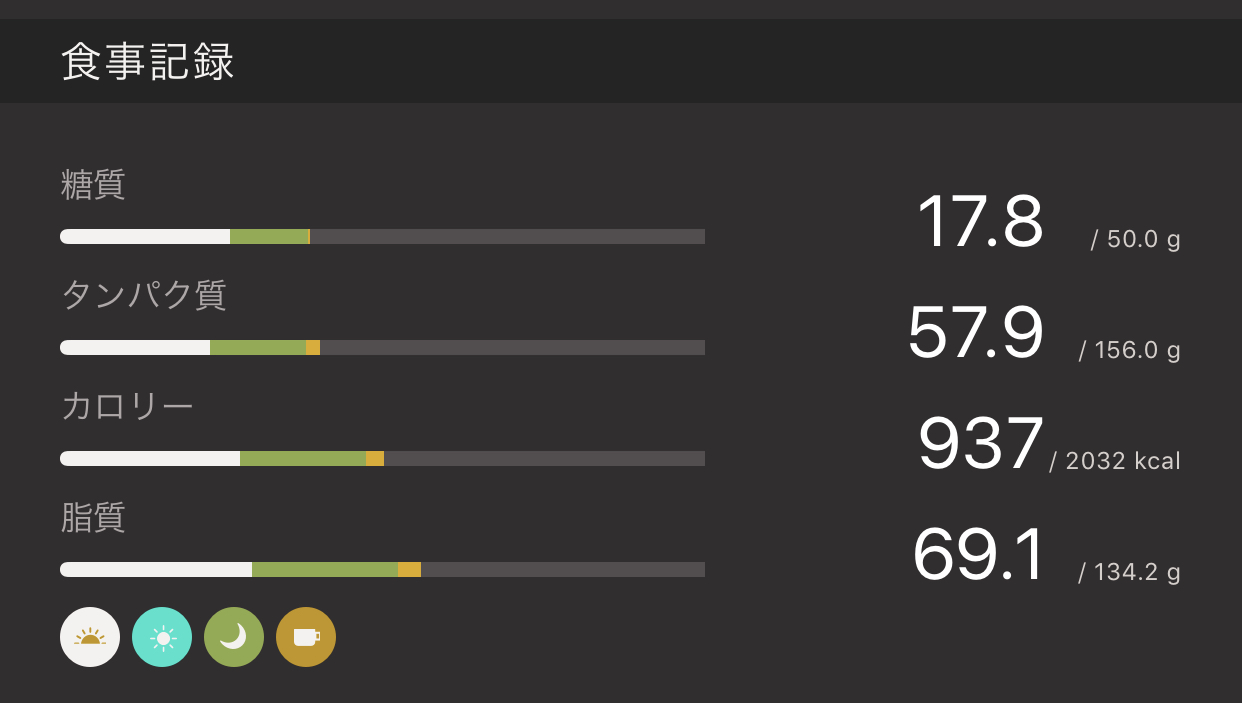Click the 57.9 protein value
Screen dimensions: 1242x703
coord(975,333)
